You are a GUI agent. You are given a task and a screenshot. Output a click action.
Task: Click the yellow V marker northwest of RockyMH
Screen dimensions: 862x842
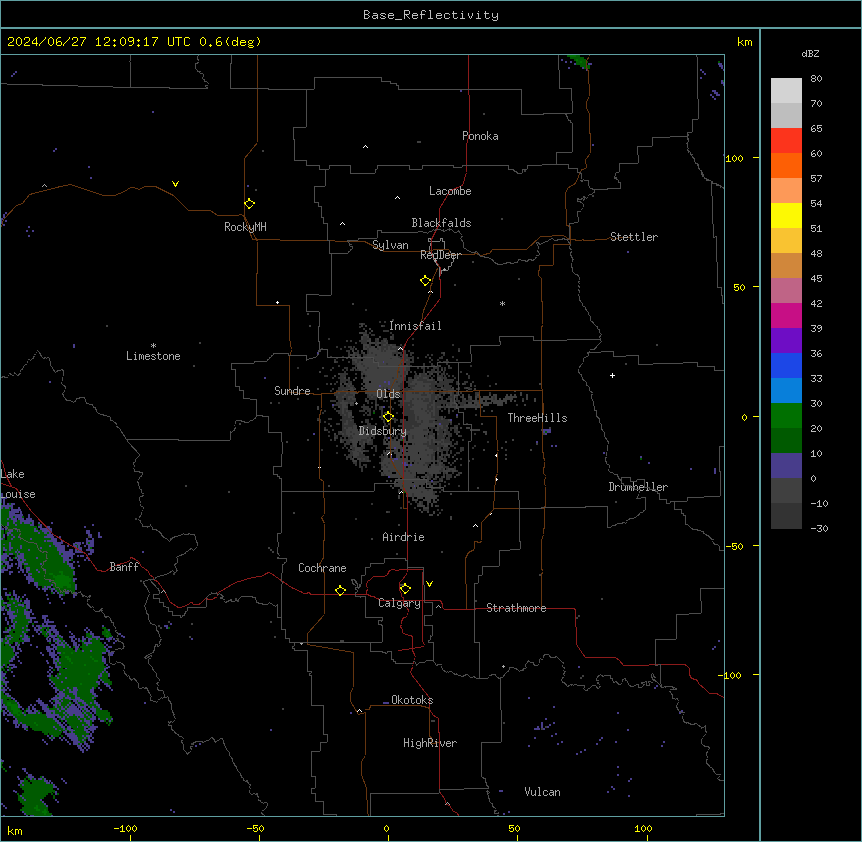(x=175, y=184)
